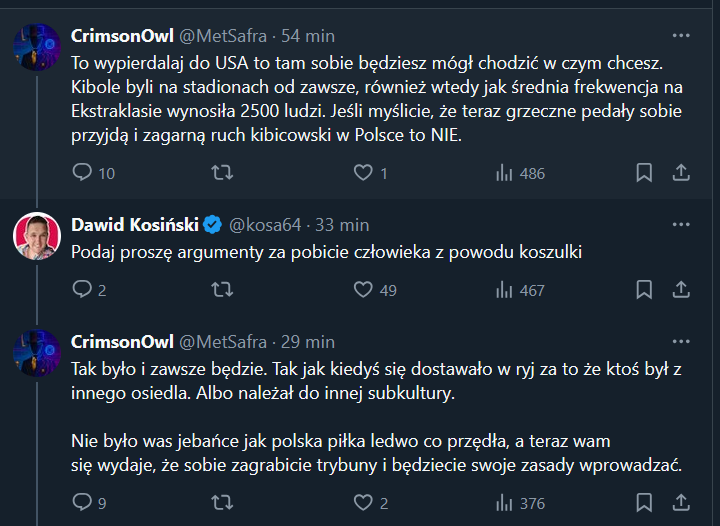
Task: Open more options for first tweet
Action: click(681, 35)
